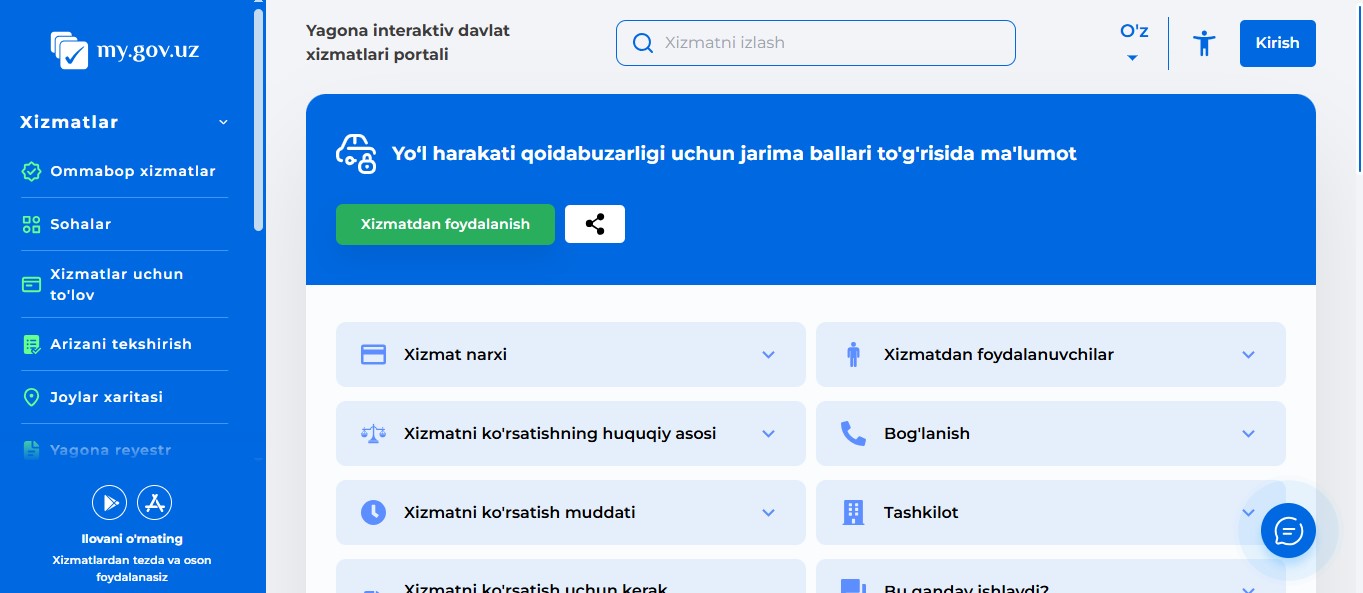Click the my.gov.uz logo

tap(125, 48)
